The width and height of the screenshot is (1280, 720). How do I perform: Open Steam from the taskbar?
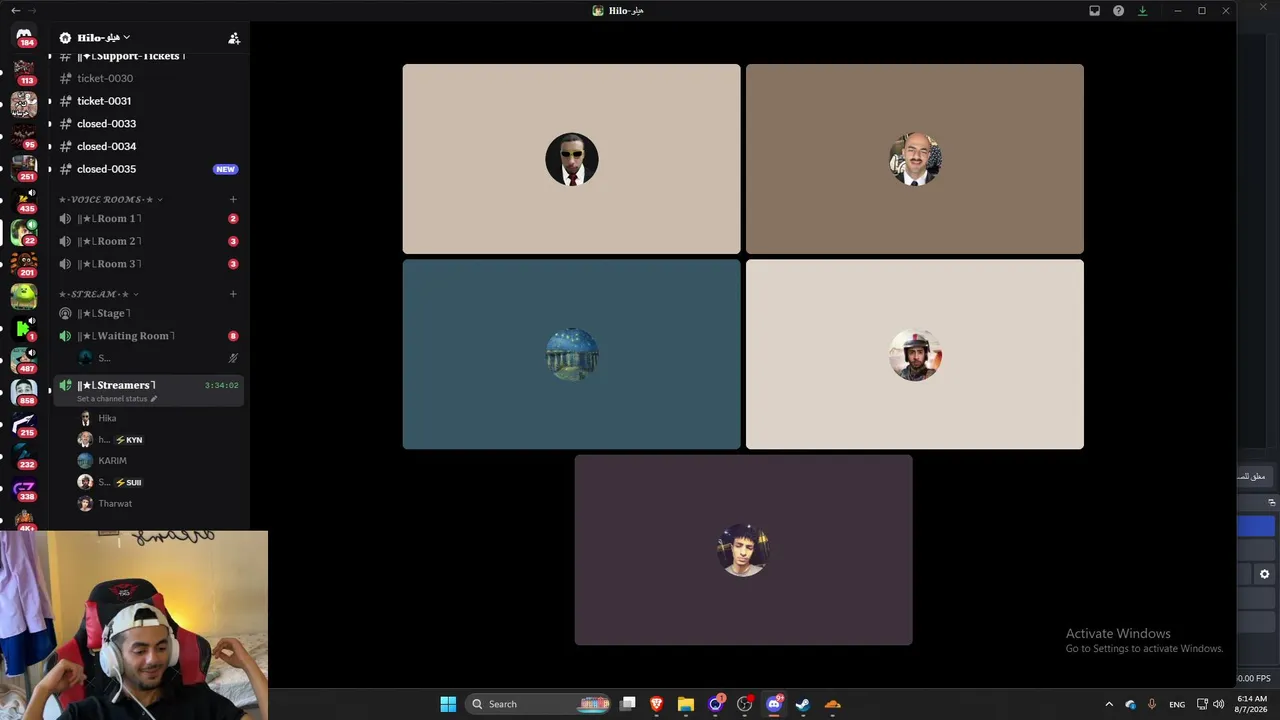(x=802, y=704)
